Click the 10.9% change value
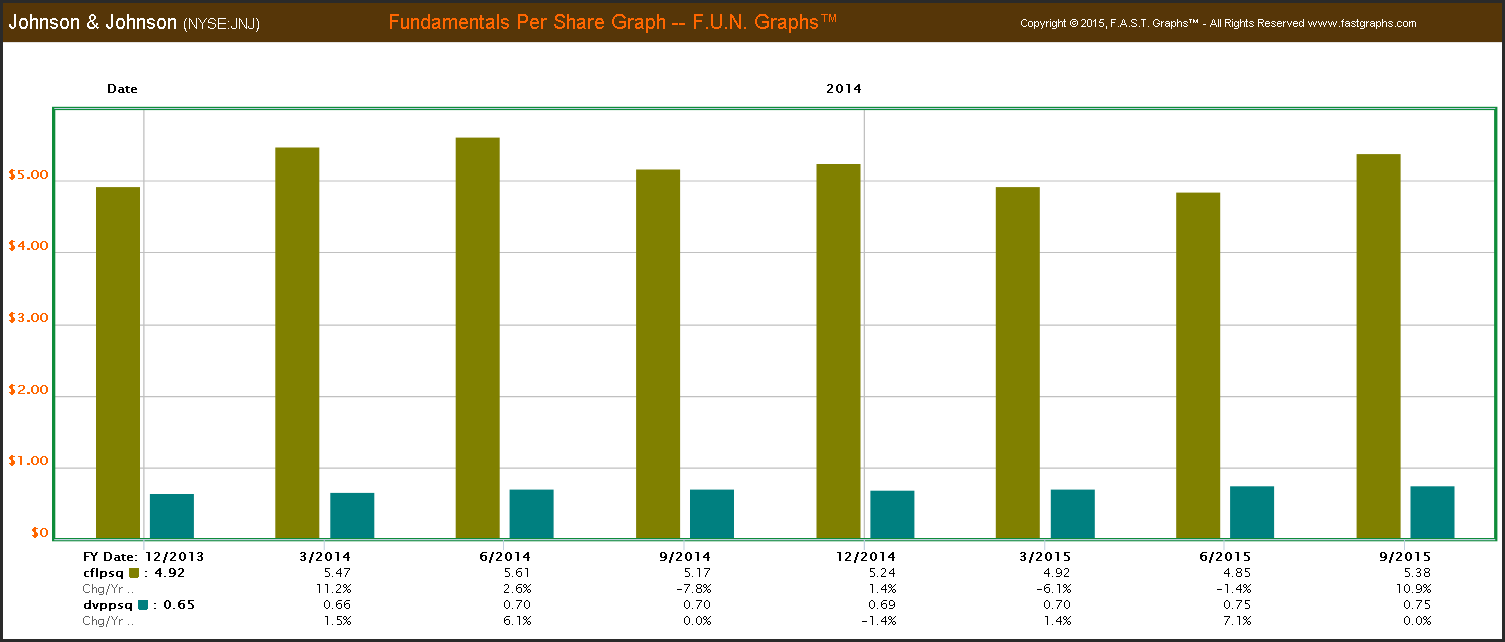1505x642 pixels. pyautogui.click(x=1413, y=589)
